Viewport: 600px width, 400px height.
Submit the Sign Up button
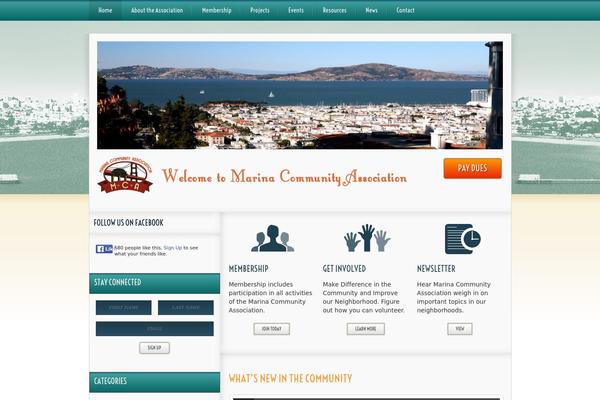(154, 348)
